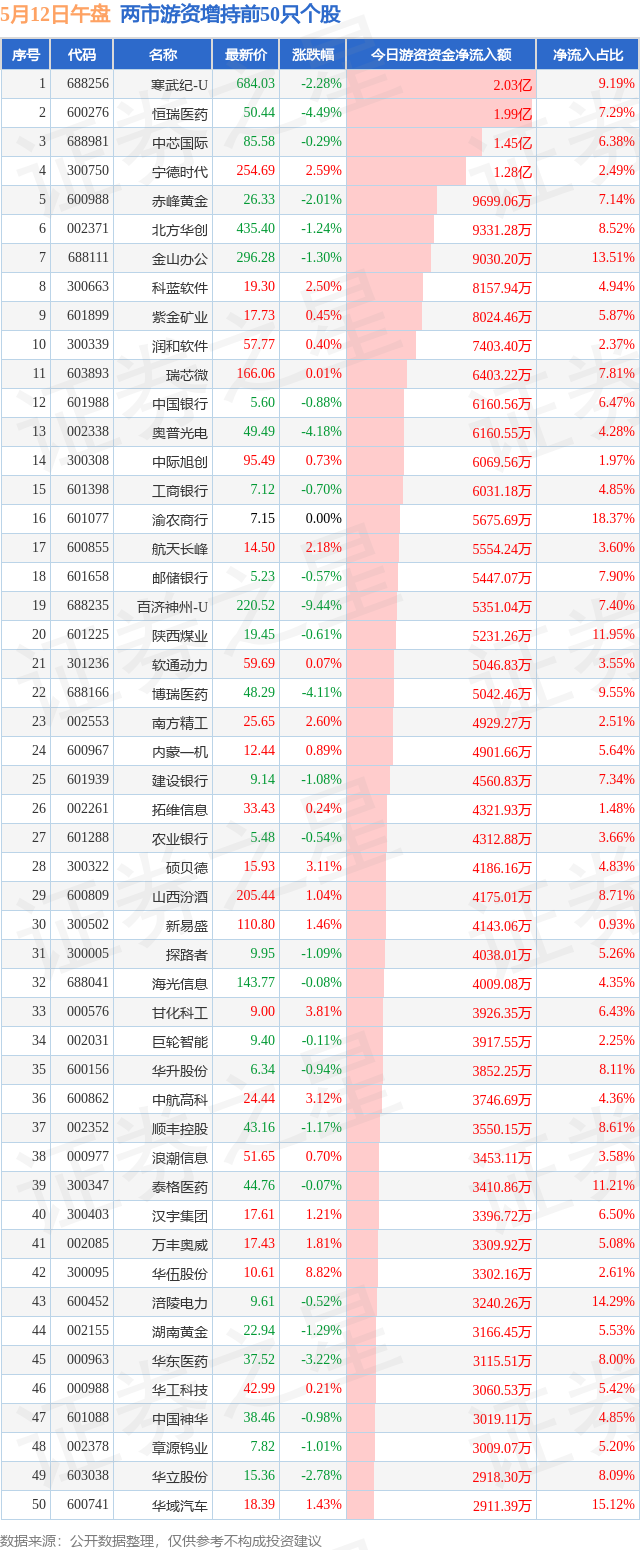Select stock name 涪陵电力

coord(180,1302)
